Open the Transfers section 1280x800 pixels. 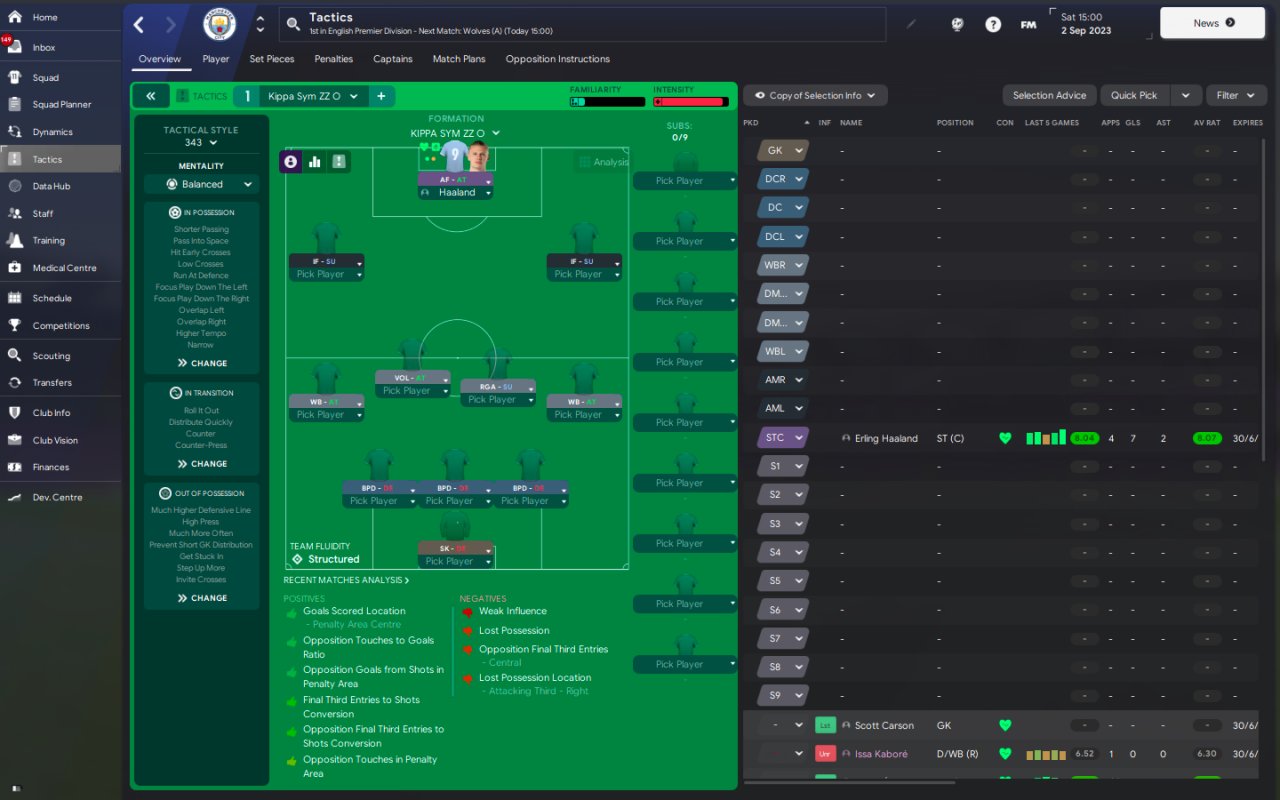click(52, 383)
